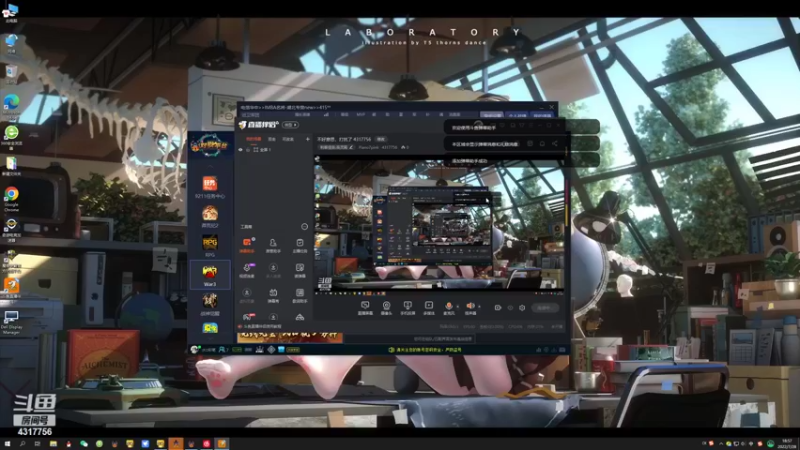The width and height of the screenshot is (800, 450).
Task: Select the second scene tab
Action: pyautogui.click(x=272, y=139)
